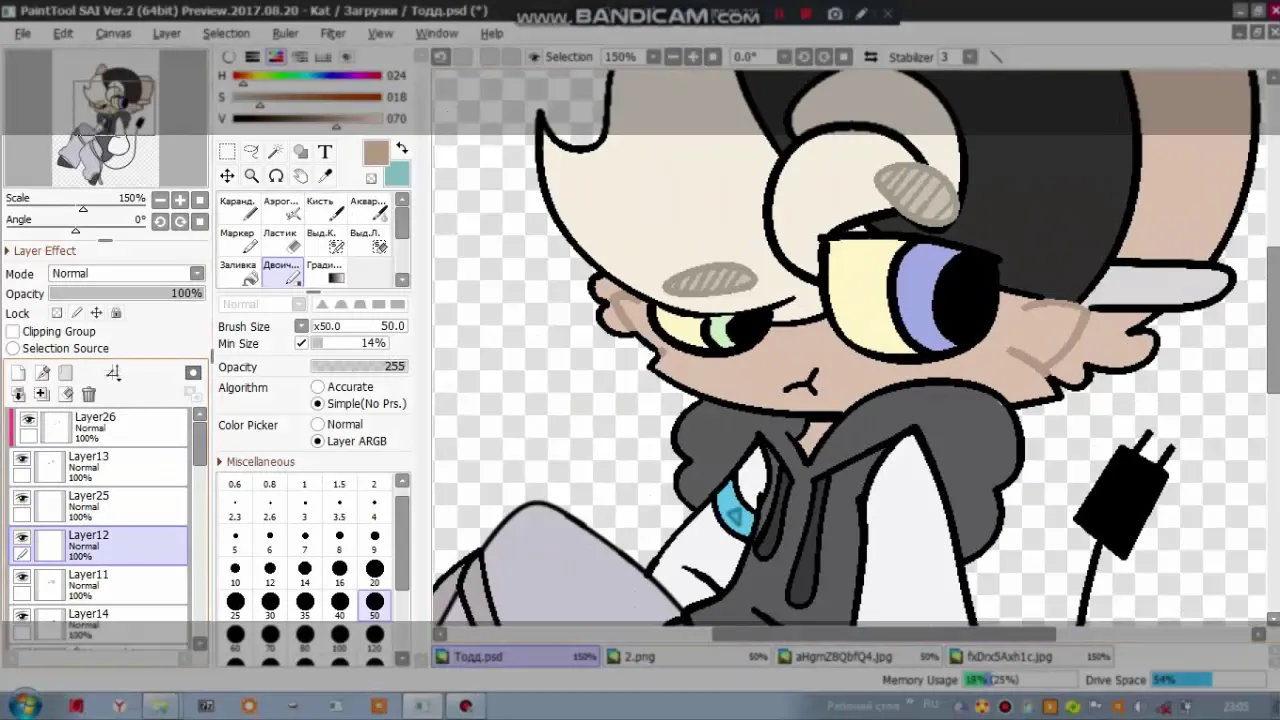Image resolution: width=1280 pixels, height=720 pixels.
Task: Select the Accurate algorithm radio button
Action: coord(318,387)
